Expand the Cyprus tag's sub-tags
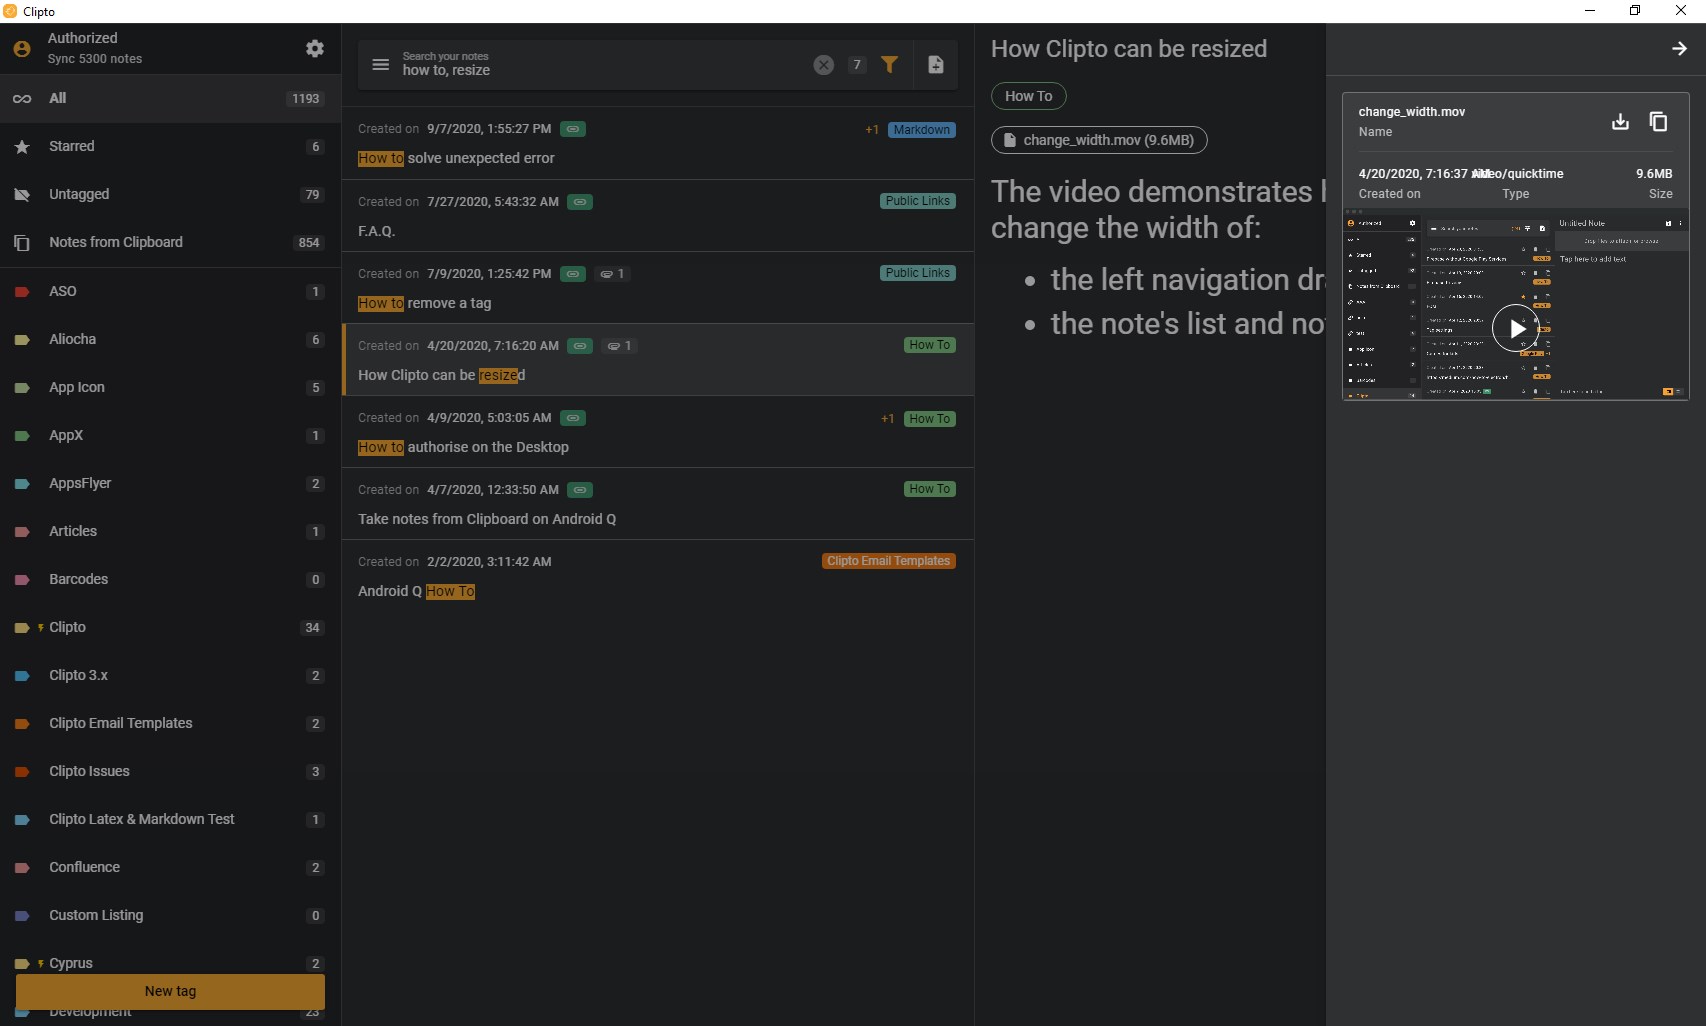The width and height of the screenshot is (1706, 1026). [x=40, y=964]
